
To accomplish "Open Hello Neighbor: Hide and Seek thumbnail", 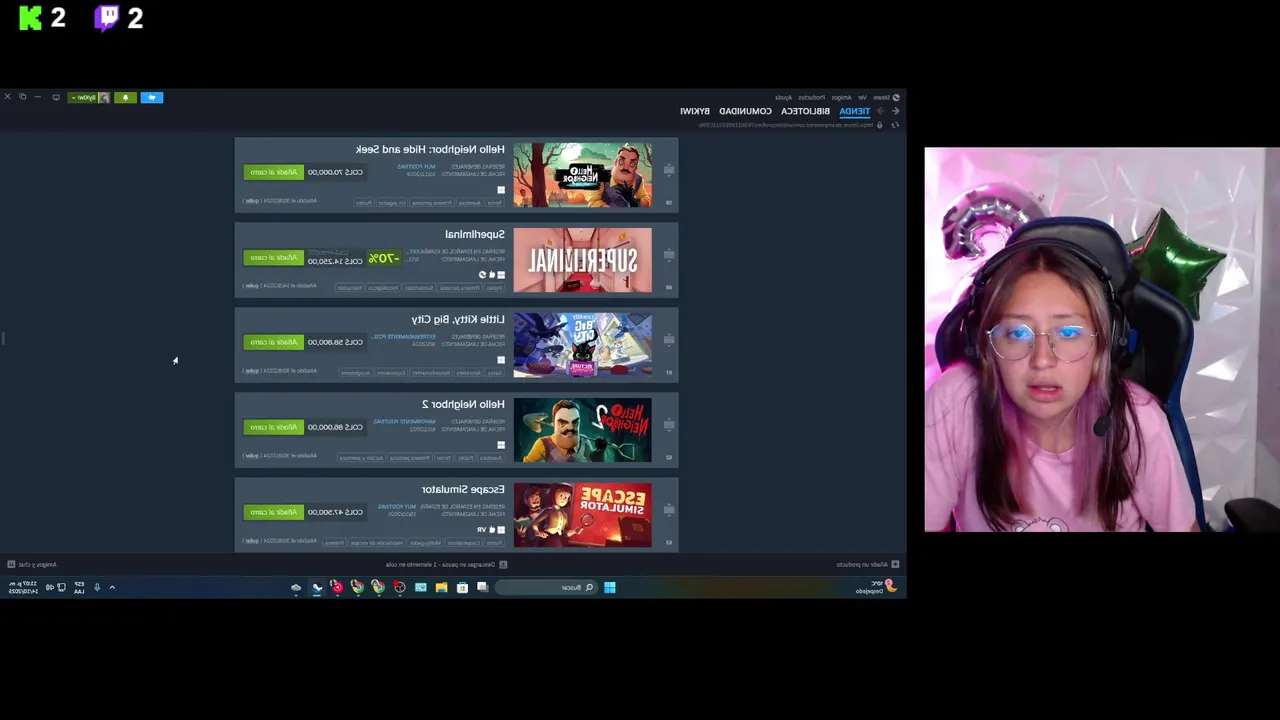I will 582,175.
